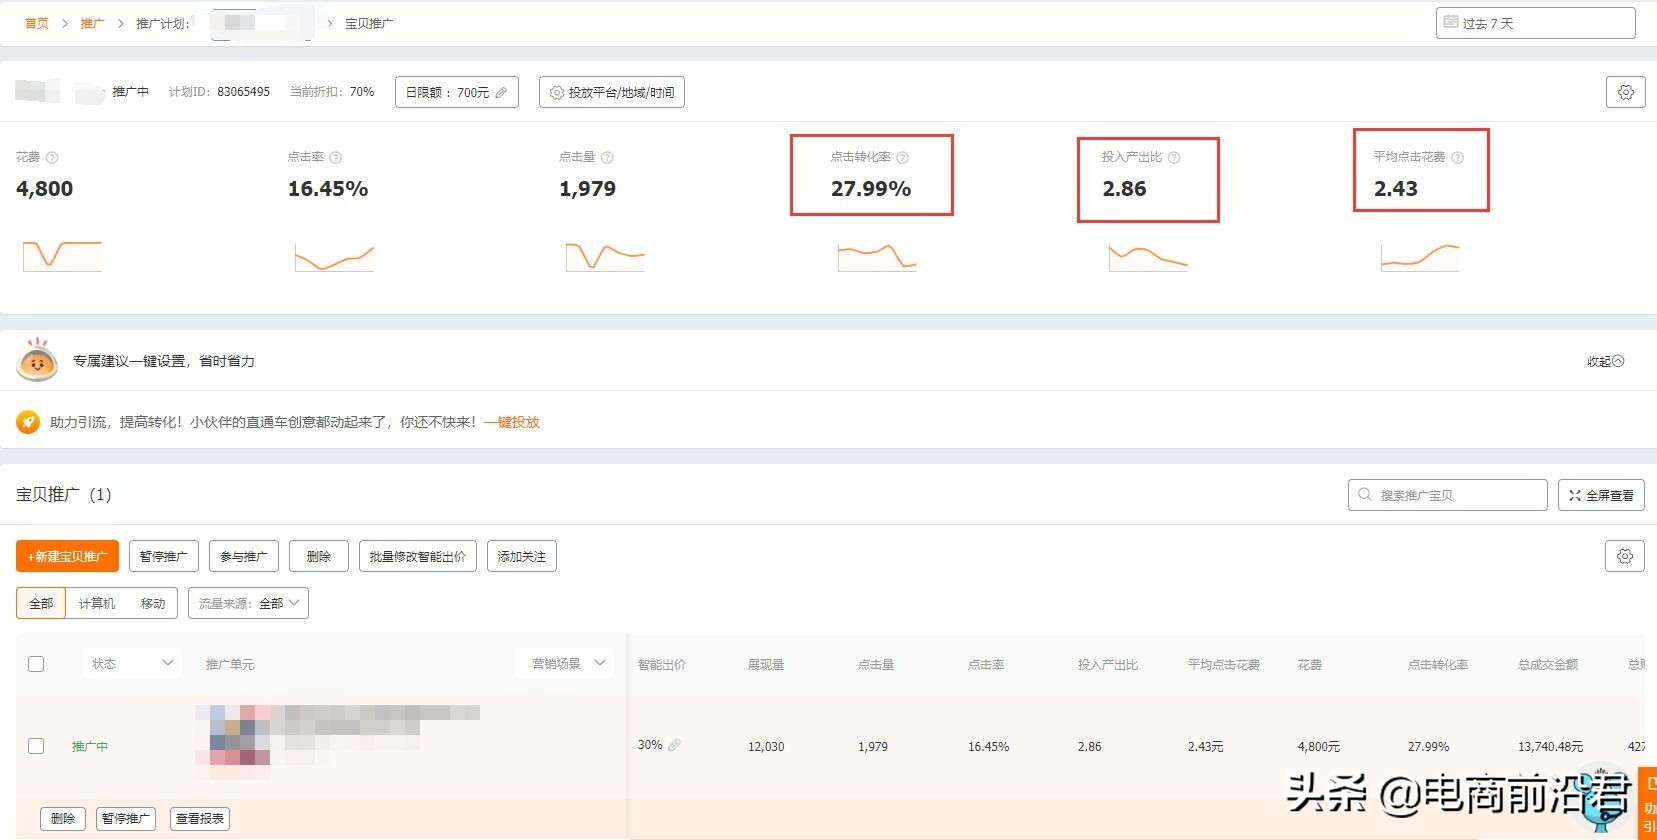Viewport: 1657px width, 840px height.
Task: Collapse suggestions with 收起 toggle
Action: (1605, 361)
